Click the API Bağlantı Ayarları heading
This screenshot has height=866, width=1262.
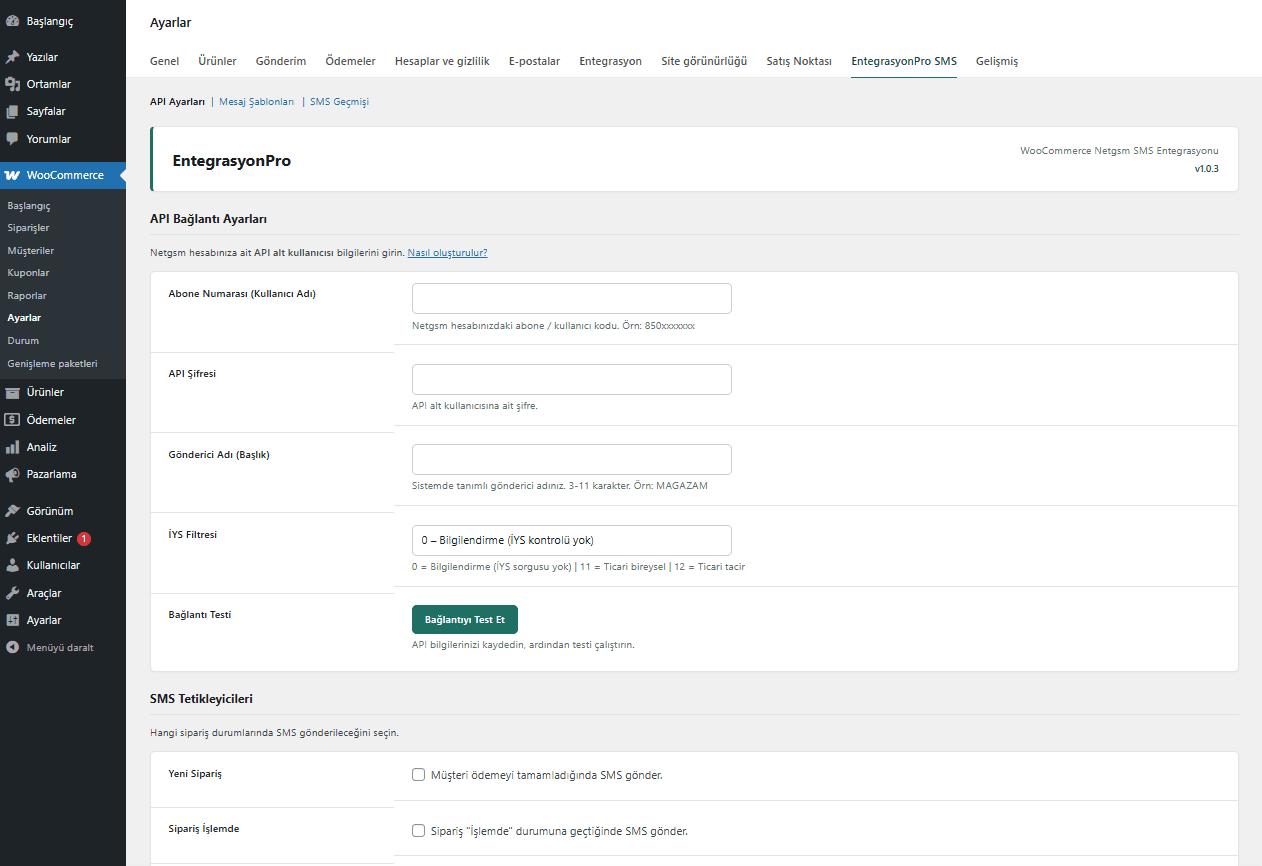[208, 218]
